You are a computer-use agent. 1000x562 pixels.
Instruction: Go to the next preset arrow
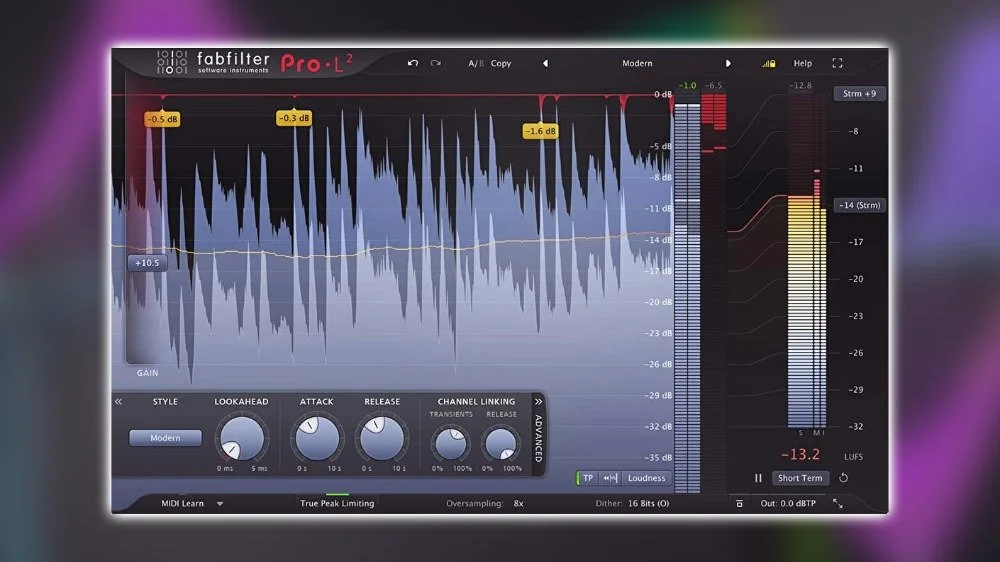coord(728,63)
